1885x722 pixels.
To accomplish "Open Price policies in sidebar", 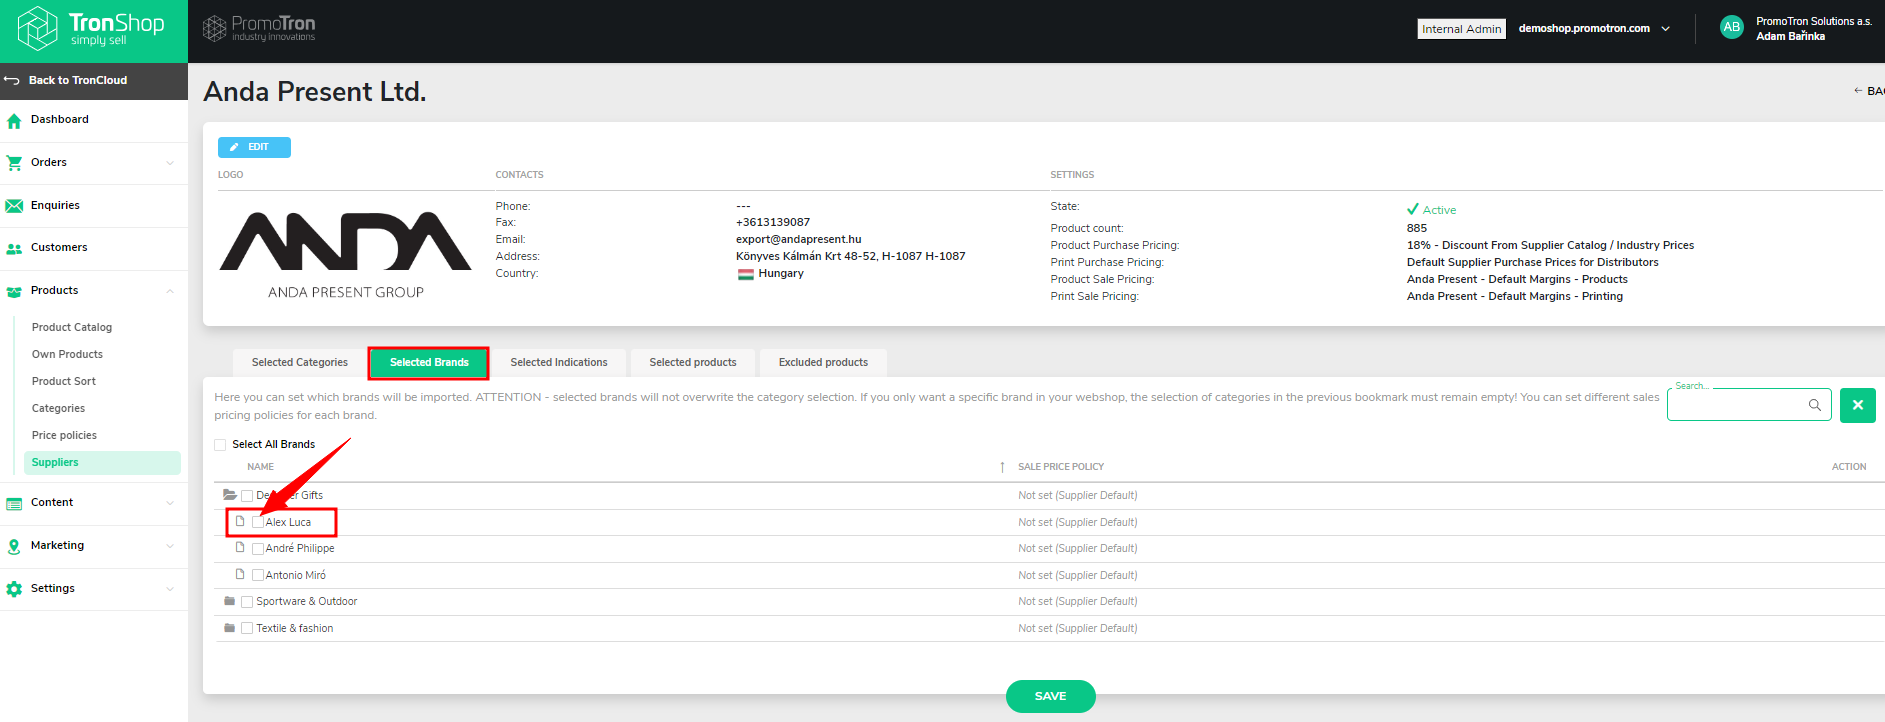I will click(64, 435).
